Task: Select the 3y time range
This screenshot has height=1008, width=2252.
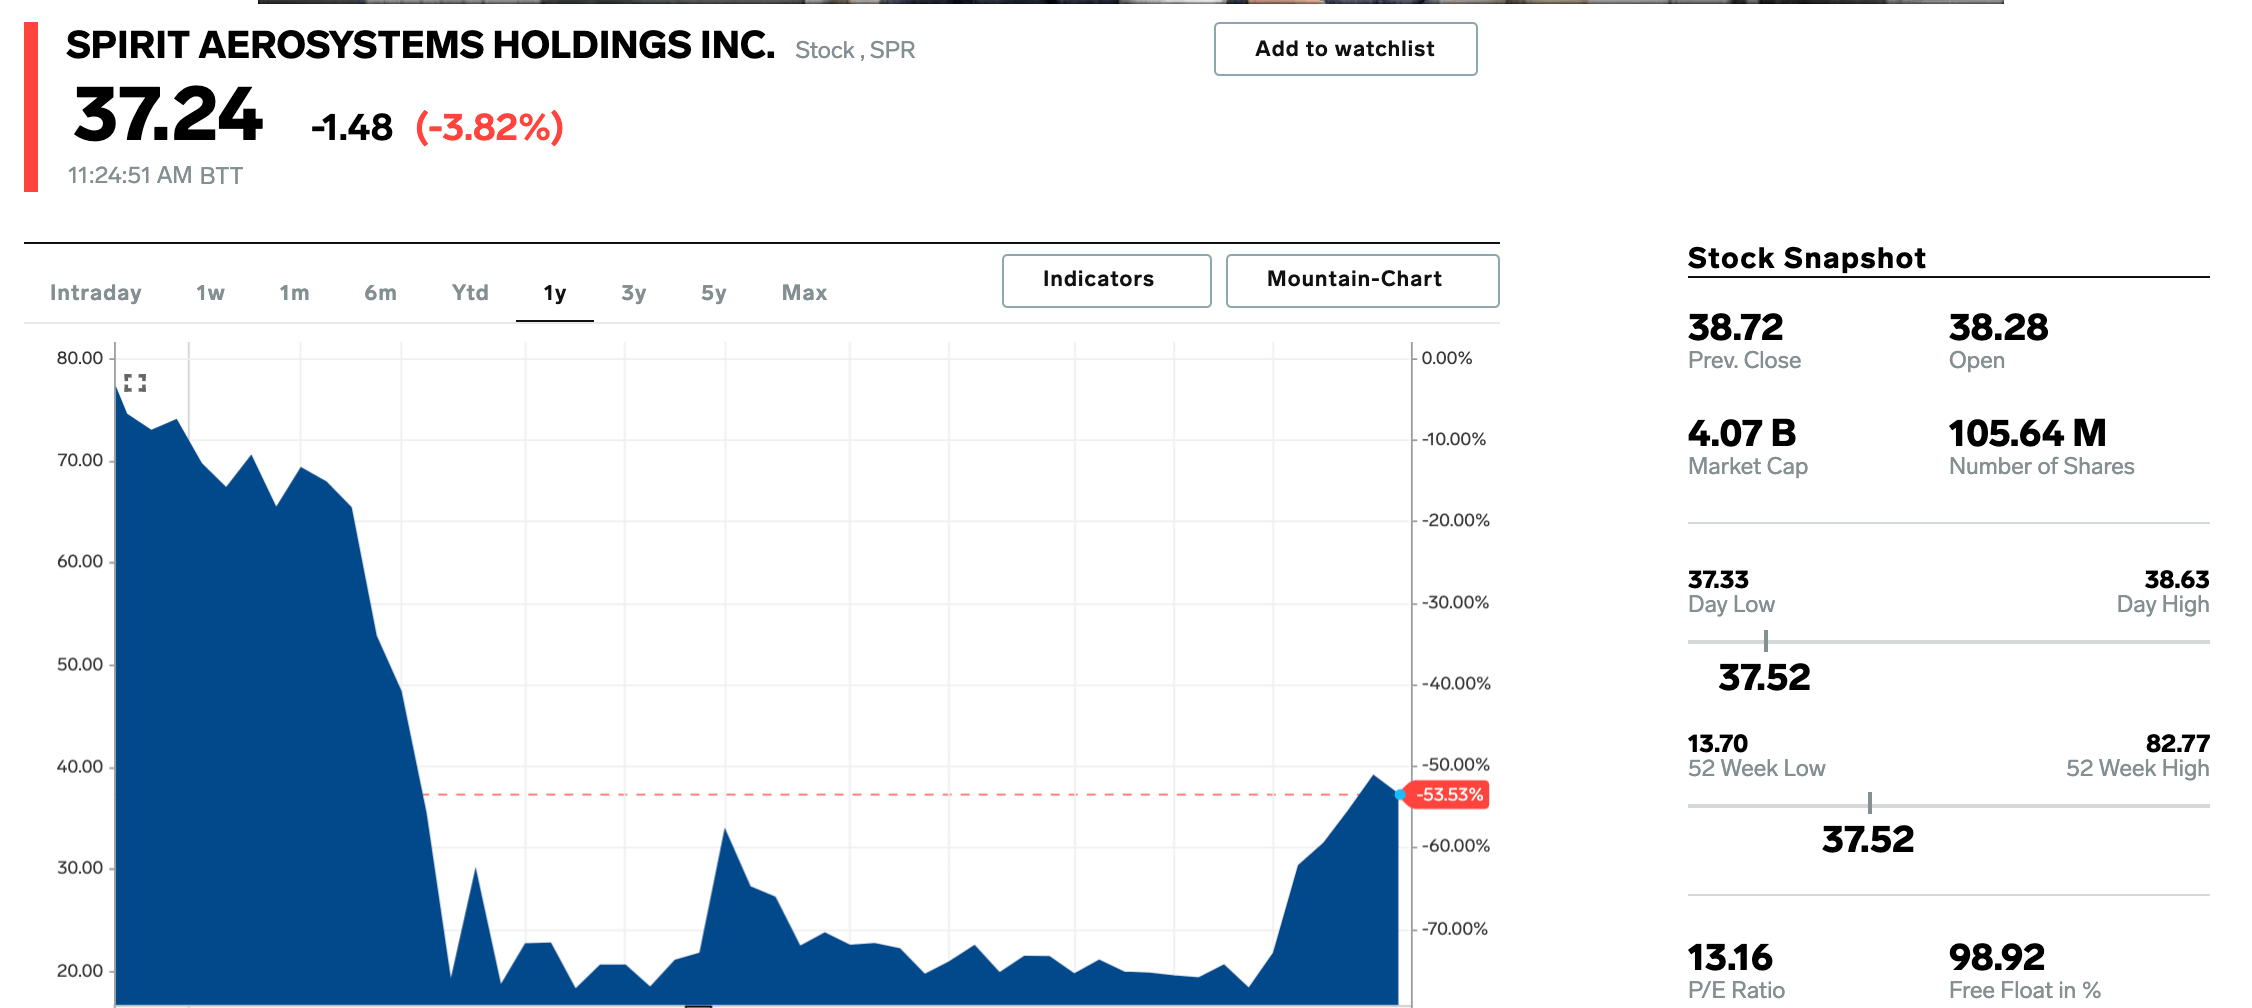Action: tap(634, 293)
